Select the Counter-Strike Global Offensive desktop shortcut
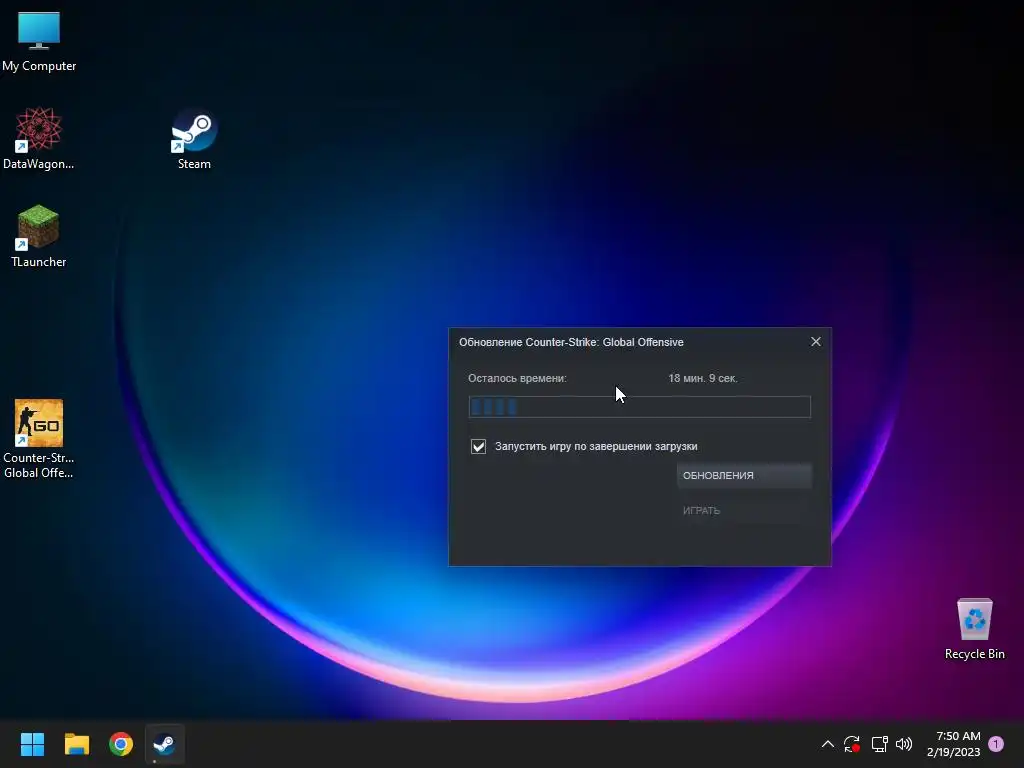This screenshot has height=768, width=1024. (39, 439)
